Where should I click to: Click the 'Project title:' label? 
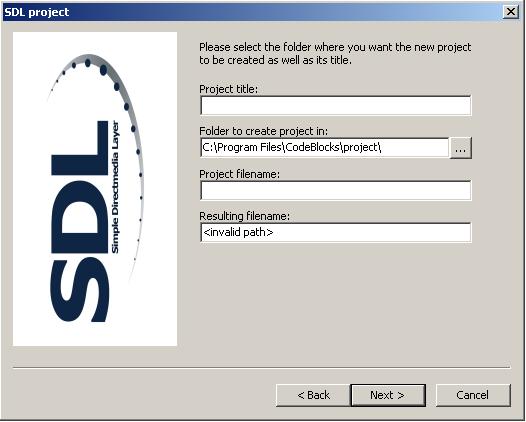(x=228, y=89)
